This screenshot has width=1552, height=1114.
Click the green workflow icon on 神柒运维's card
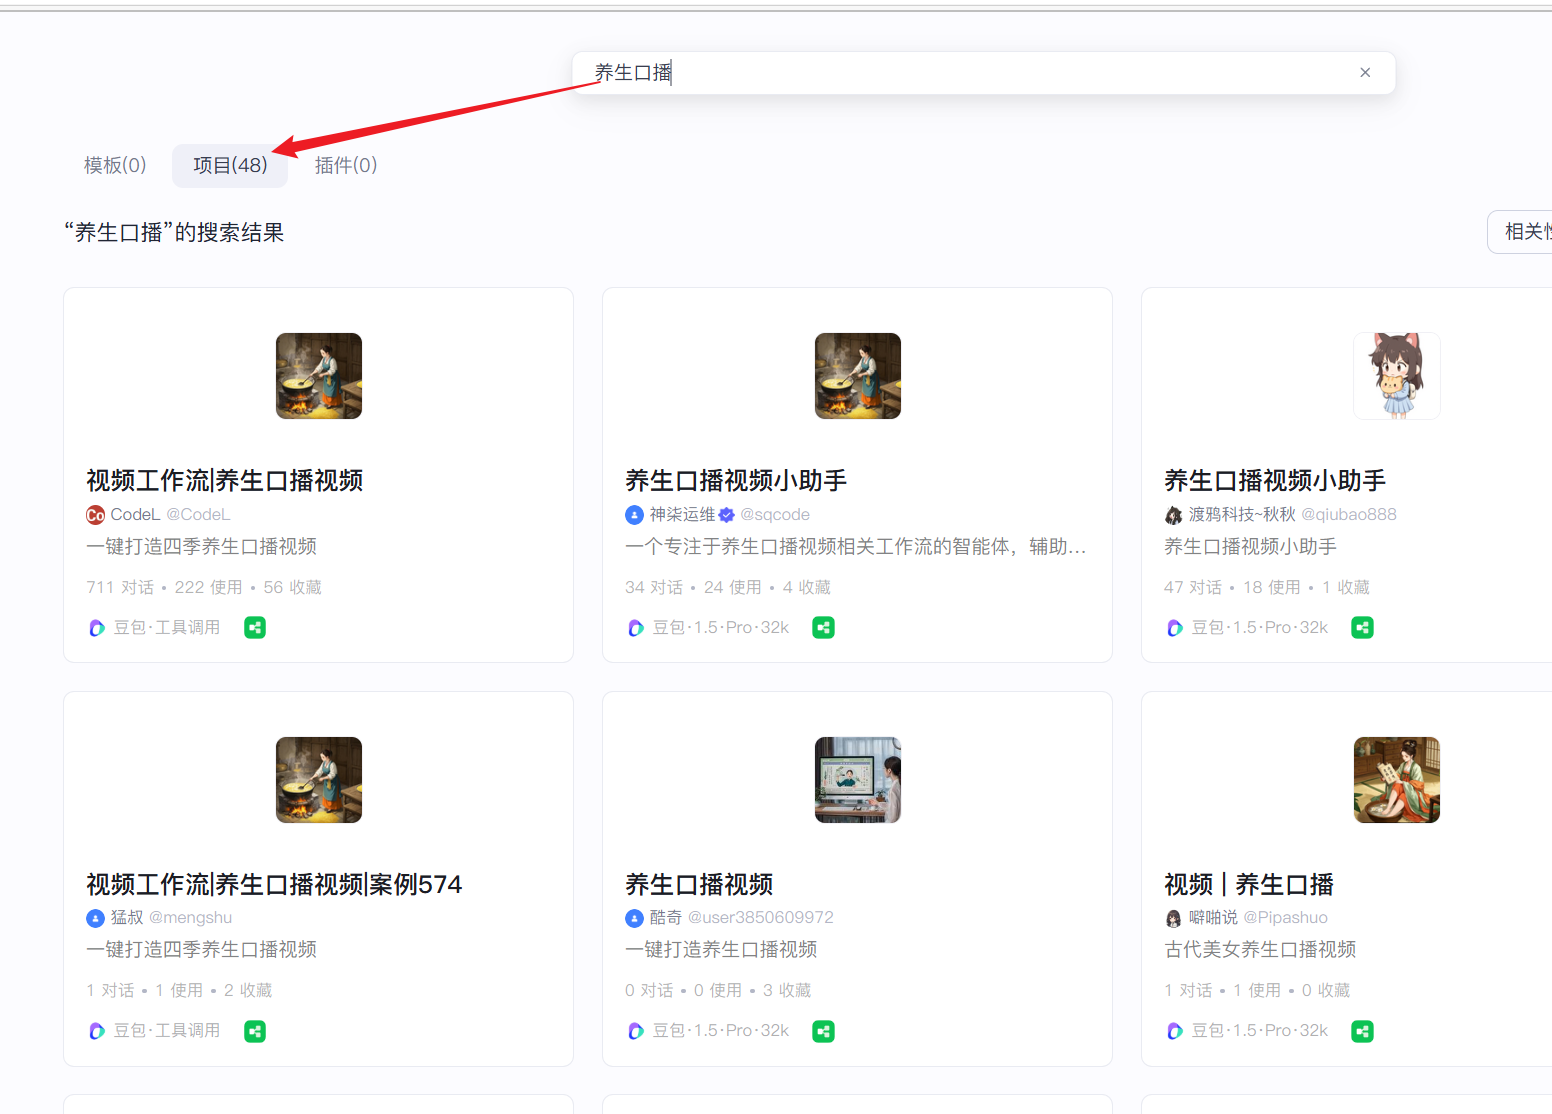[824, 628]
